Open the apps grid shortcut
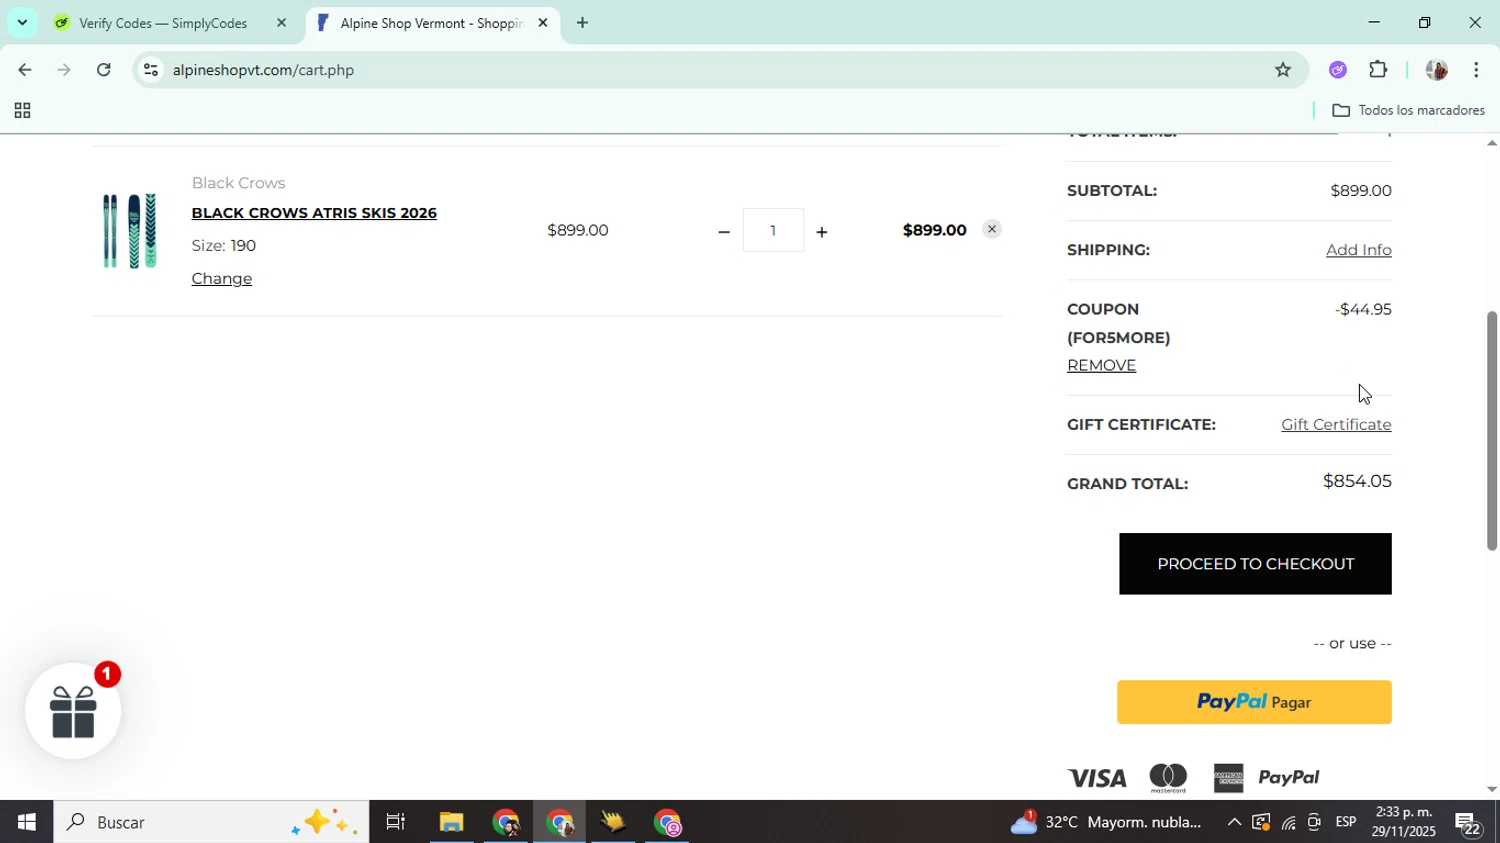The height and width of the screenshot is (843, 1500). point(22,111)
